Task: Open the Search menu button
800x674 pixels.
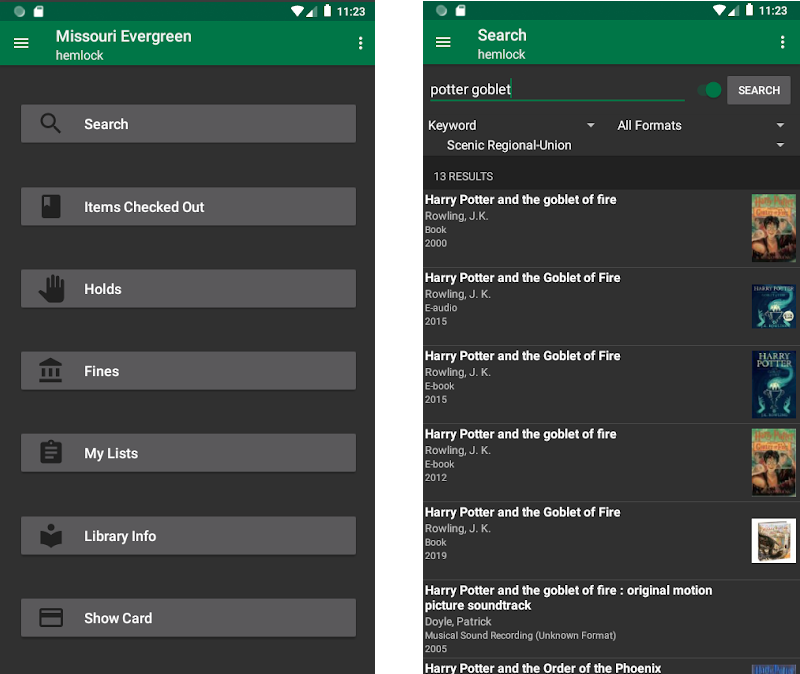Action: point(188,123)
